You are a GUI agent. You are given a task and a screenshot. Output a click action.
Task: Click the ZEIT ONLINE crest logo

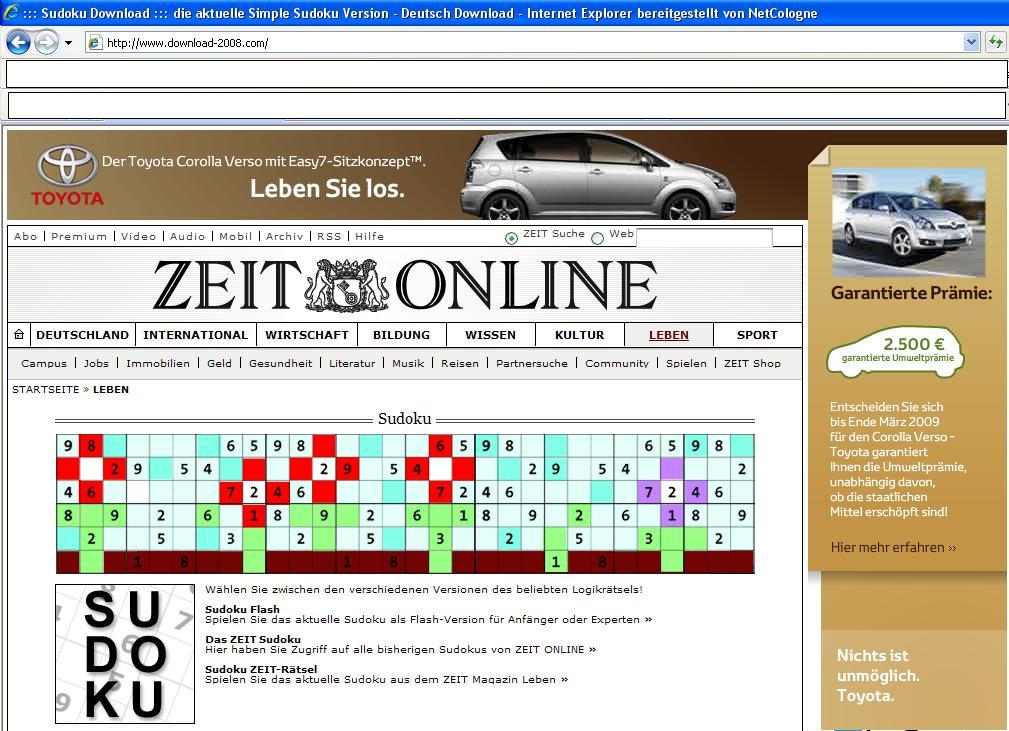(x=347, y=285)
